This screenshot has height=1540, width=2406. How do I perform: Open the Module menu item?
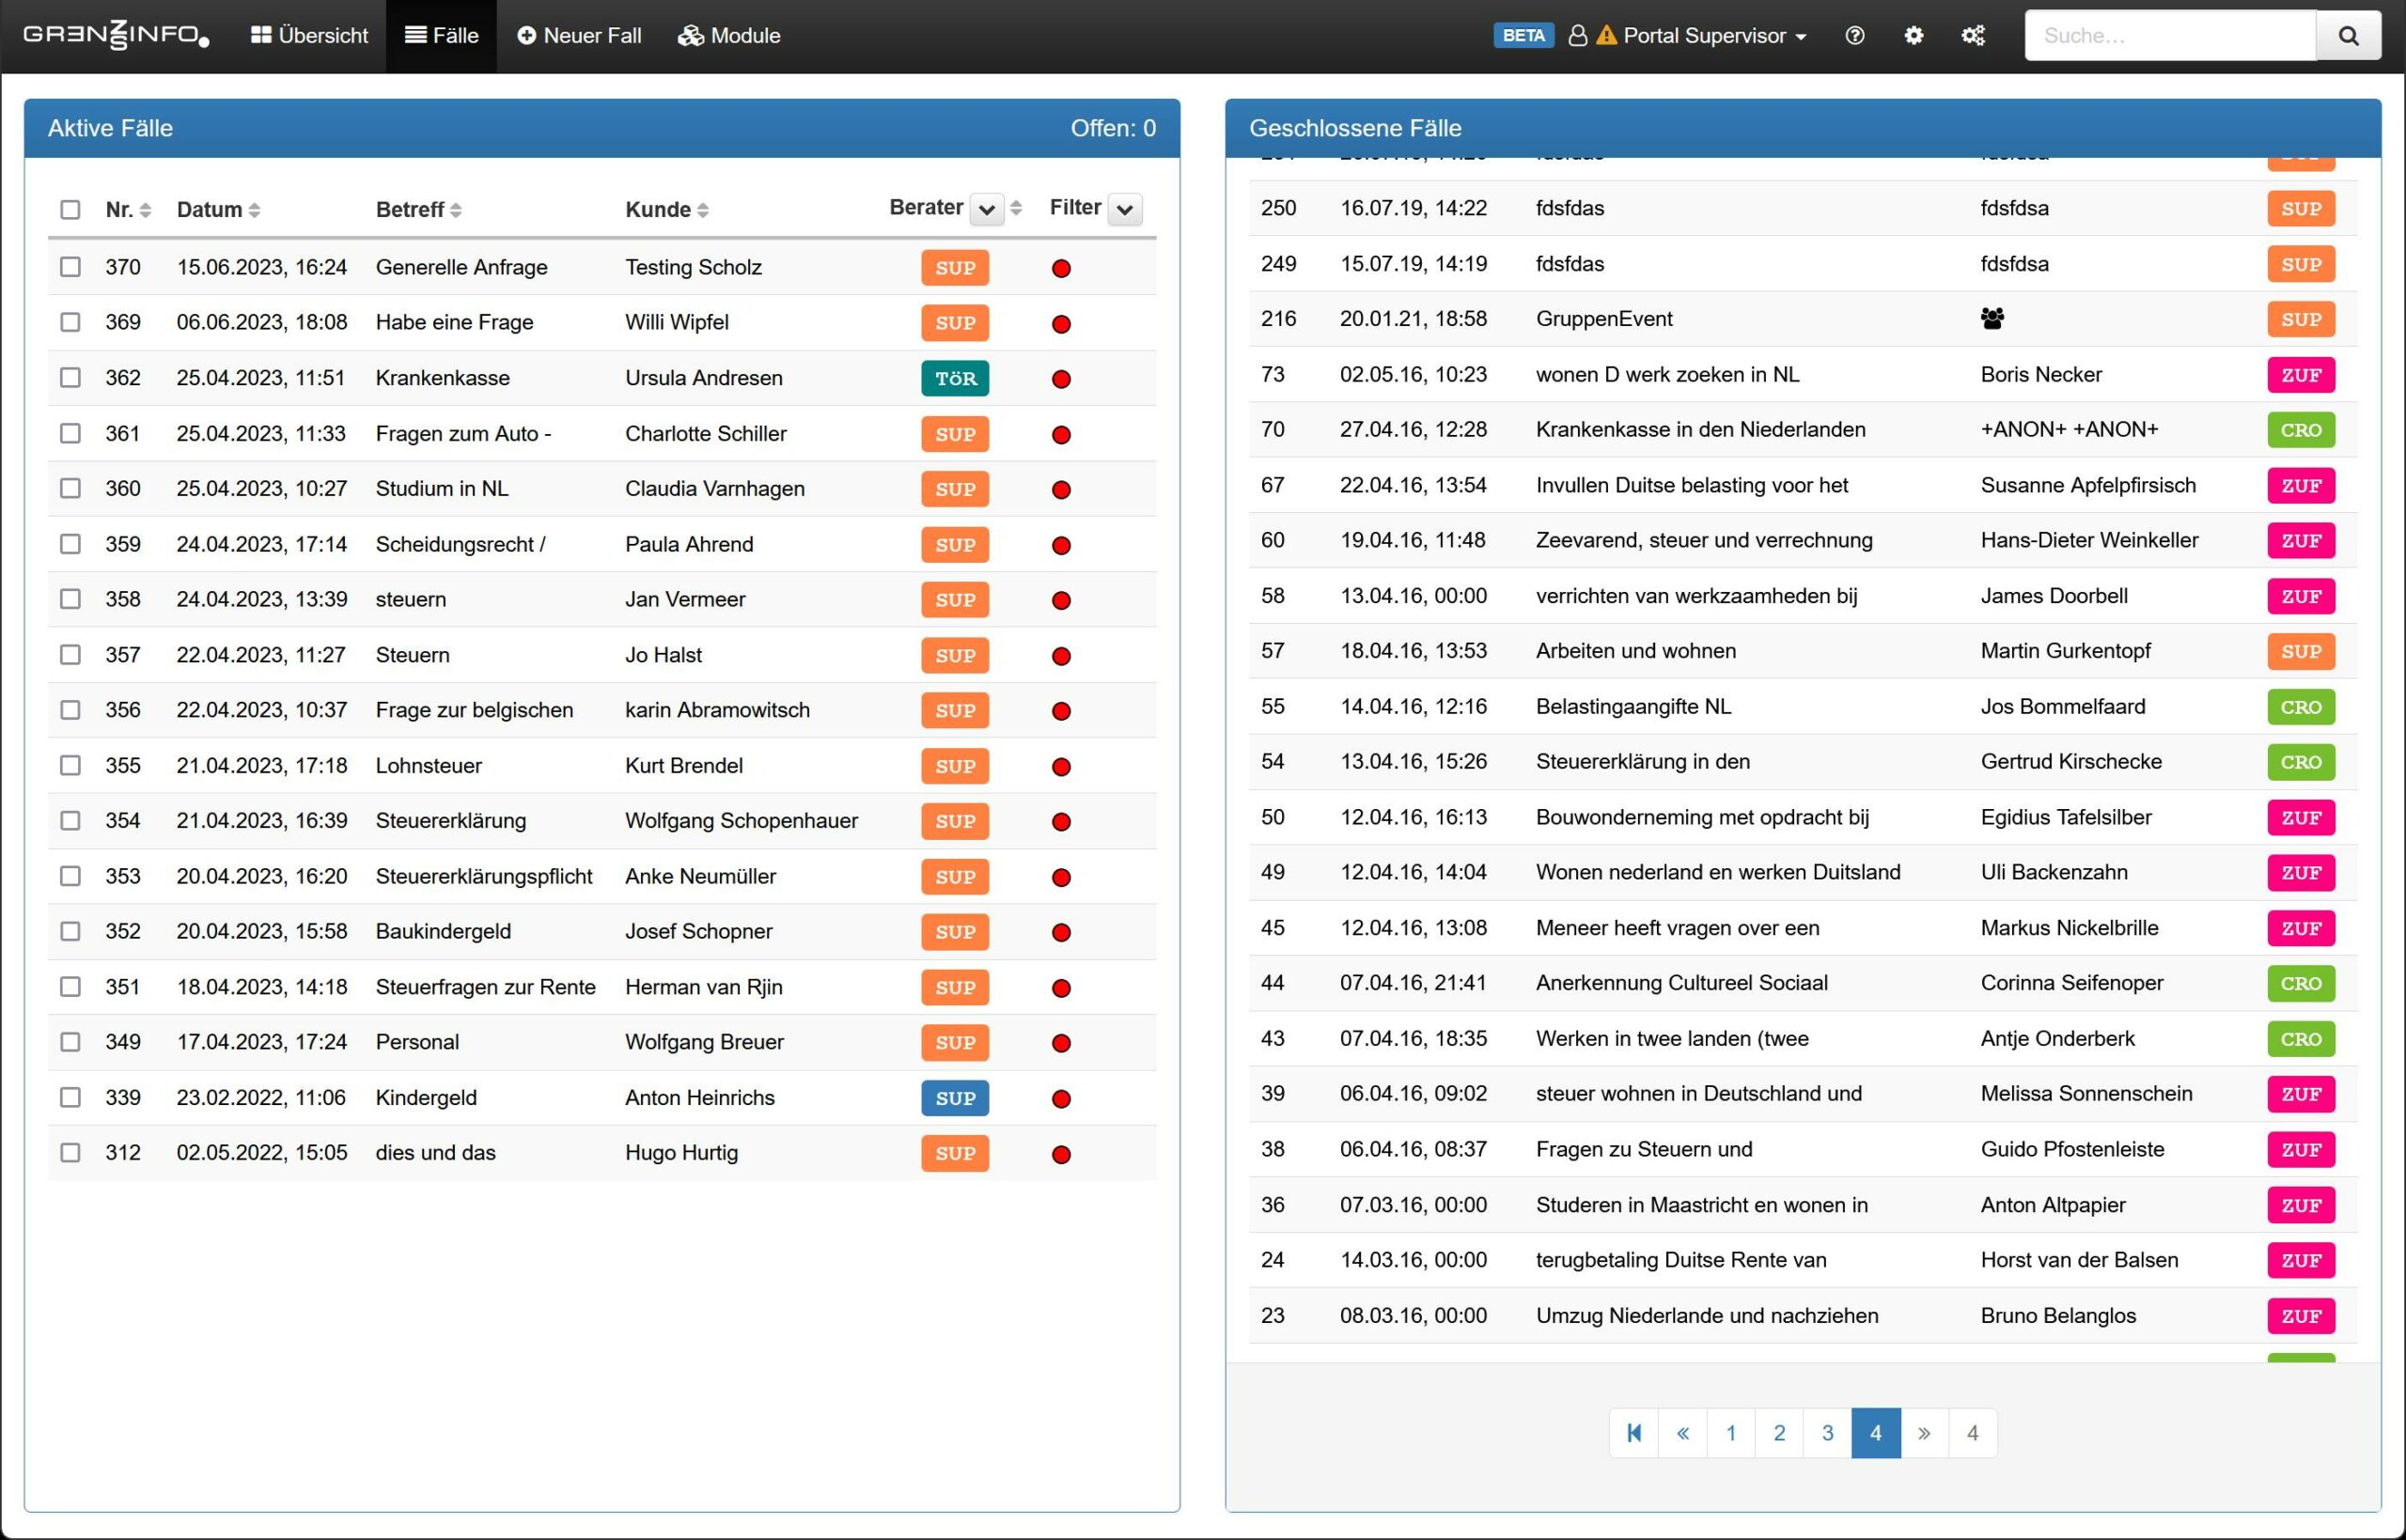[729, 36]
